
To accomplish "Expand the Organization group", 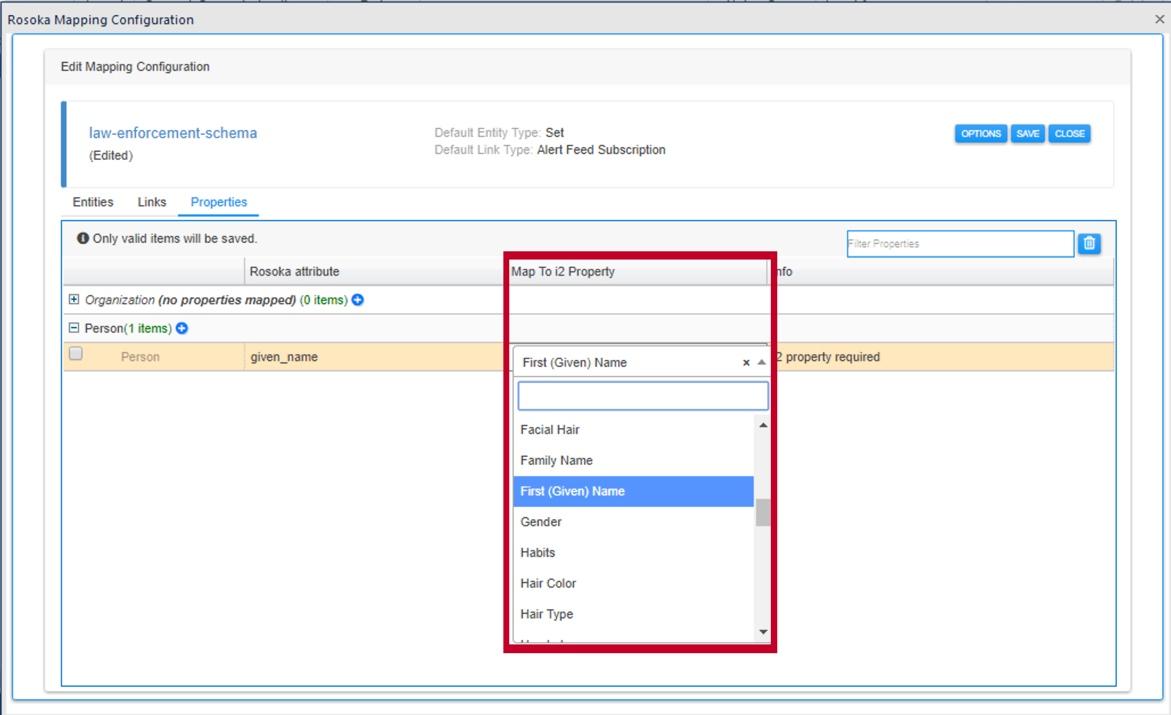I will (x=73, y=300).
